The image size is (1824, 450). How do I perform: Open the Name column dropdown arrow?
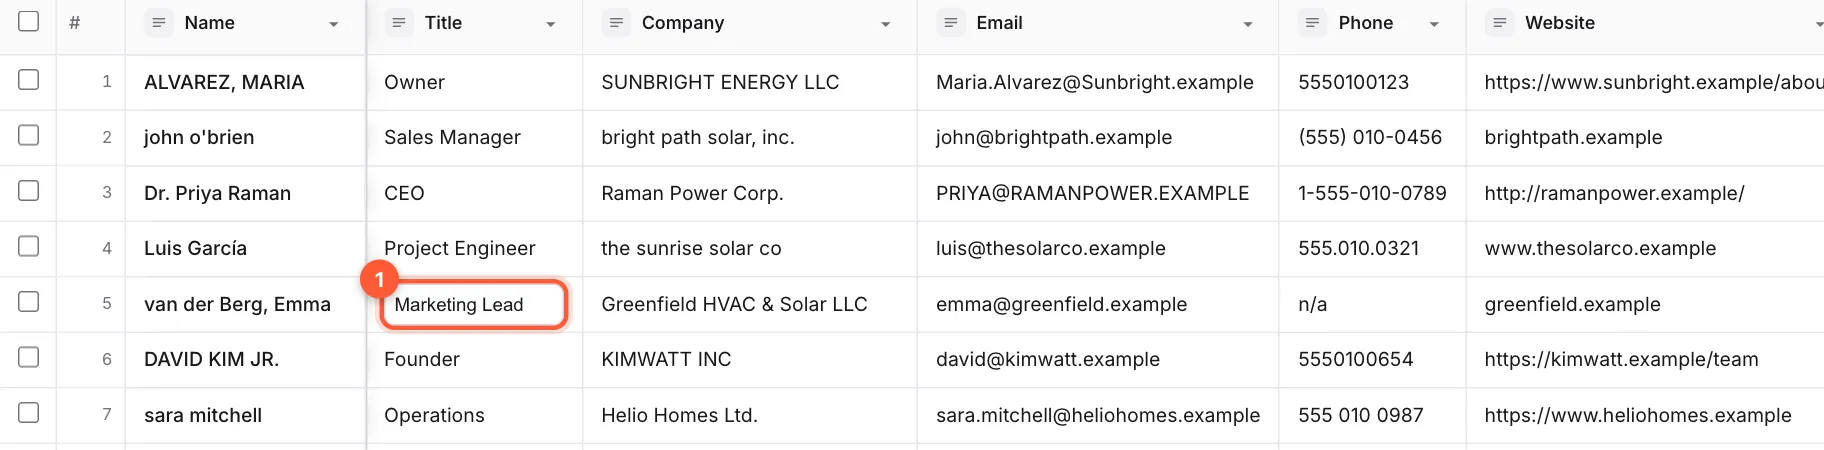(334, 24)
